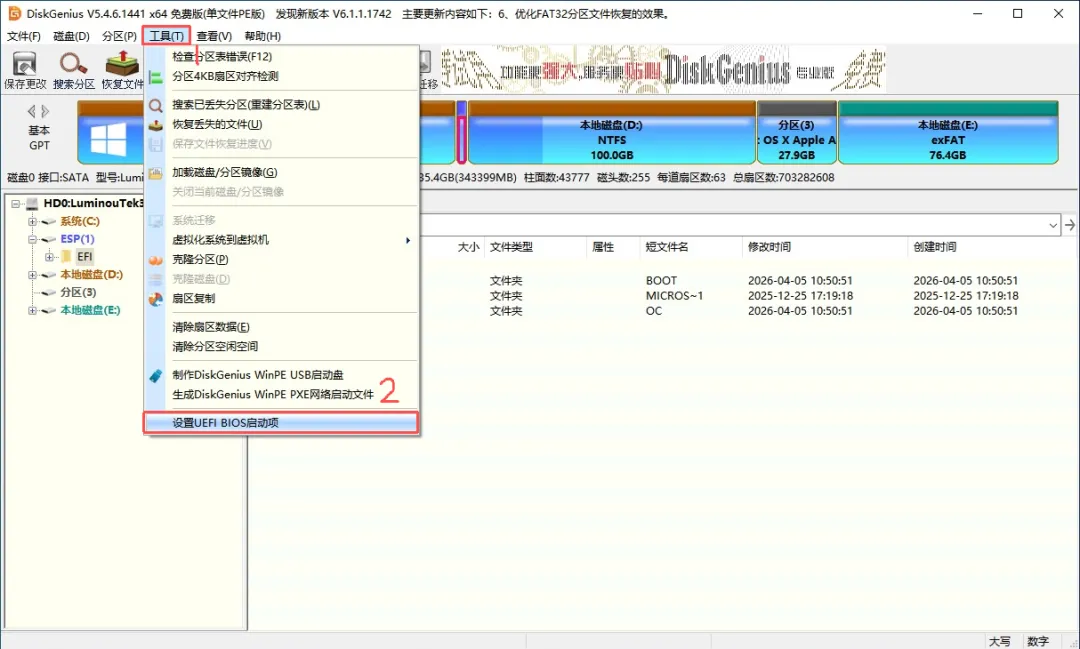Click the DiskGenius app icon in title bar

pyautogui.click(x=14, y=13)
